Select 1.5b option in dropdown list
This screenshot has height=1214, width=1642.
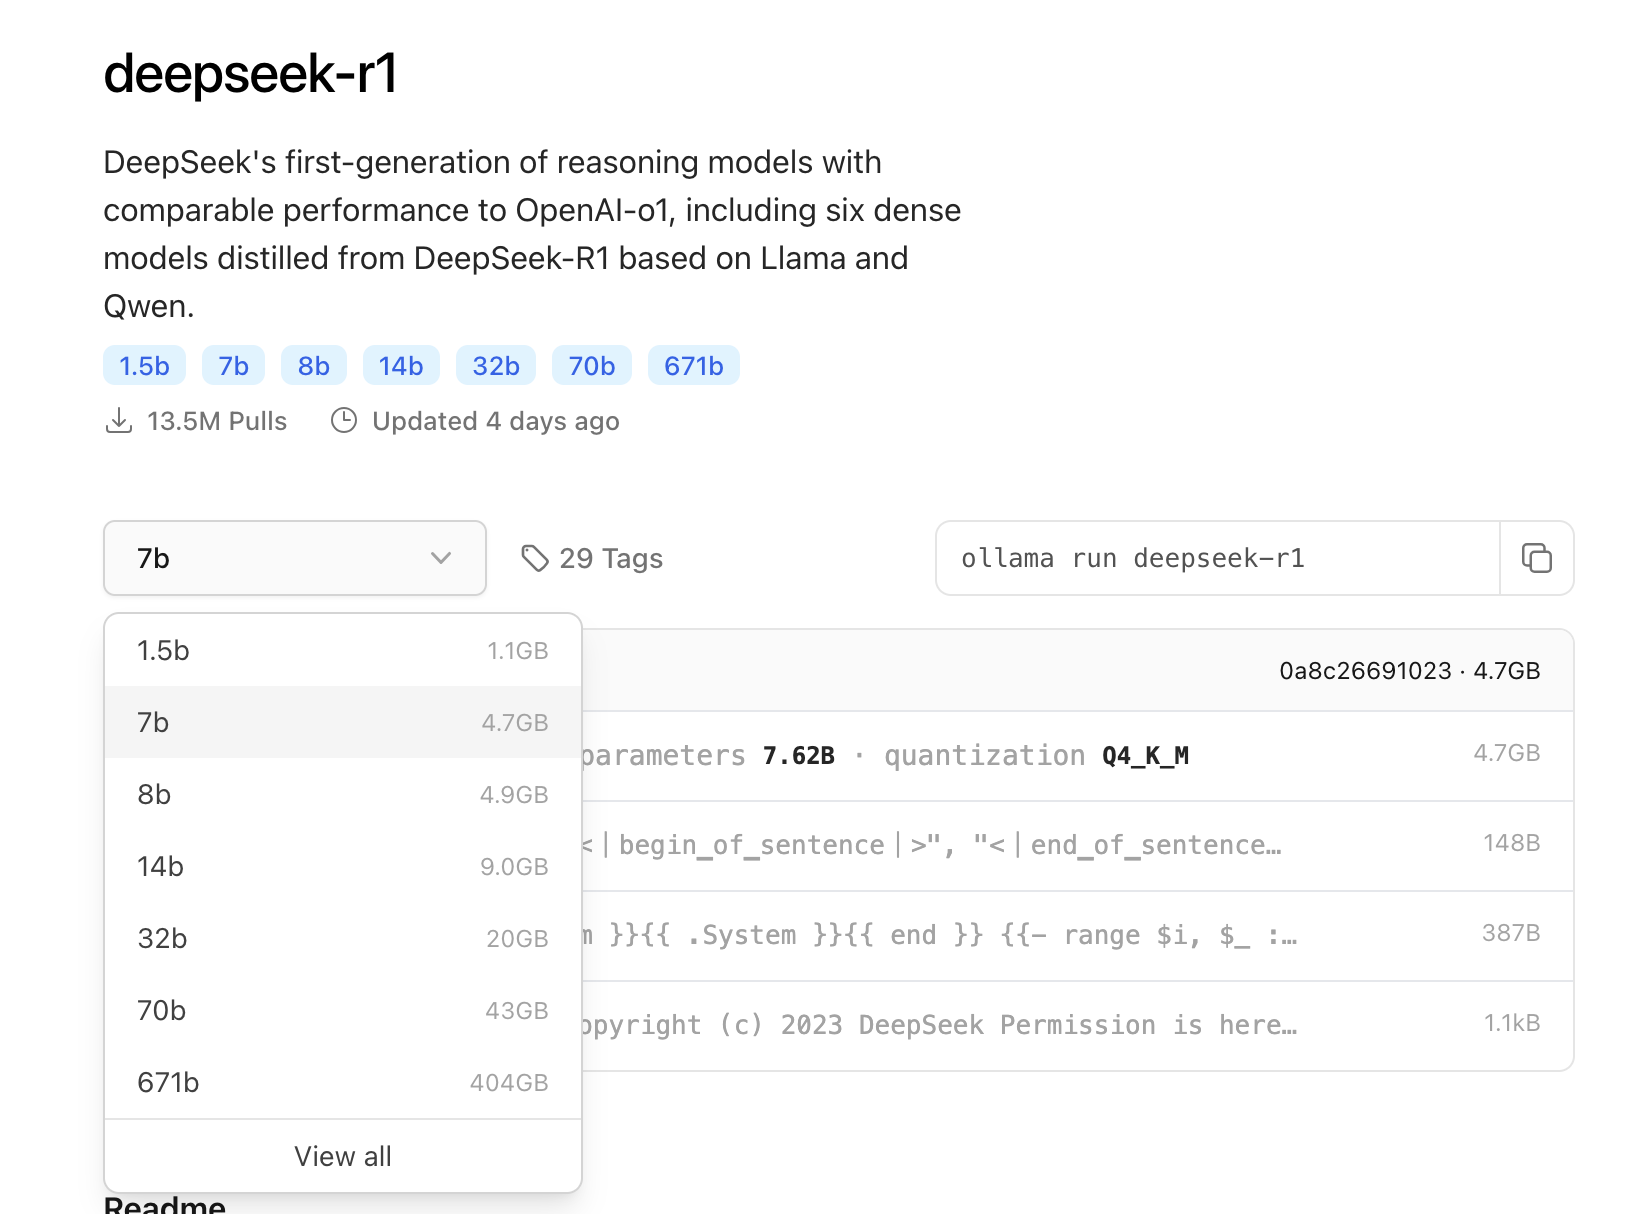(342, 651)
